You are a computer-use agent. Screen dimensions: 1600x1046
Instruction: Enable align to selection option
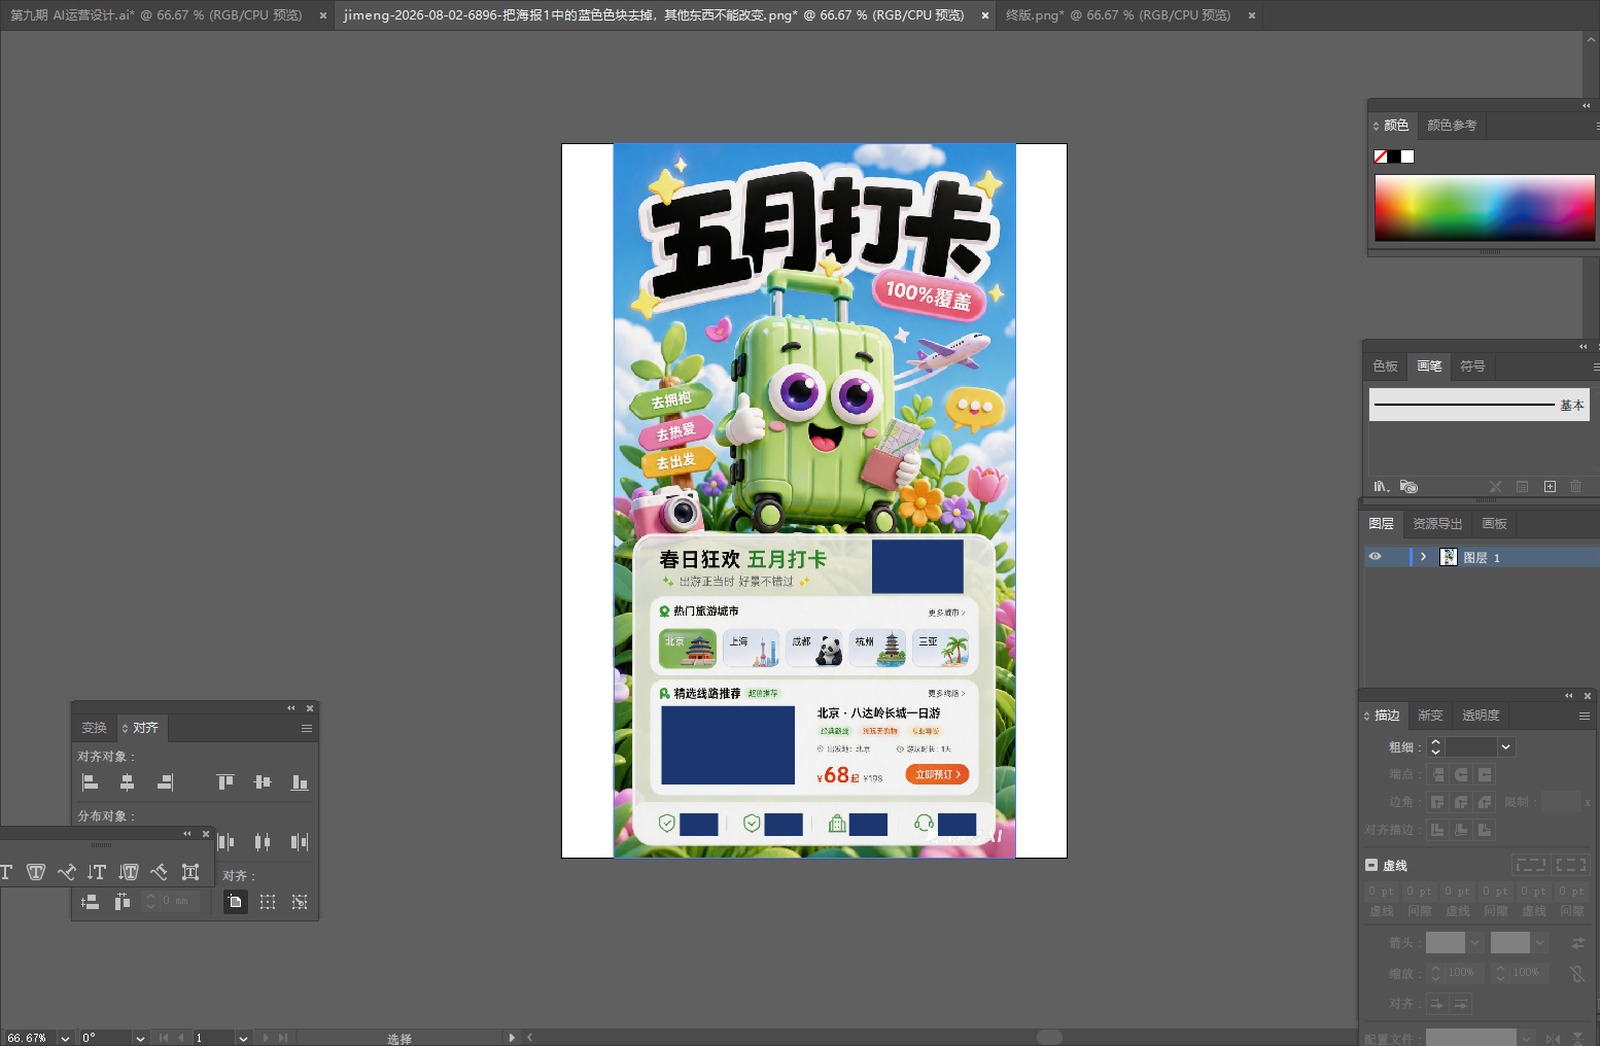tap(267, 902)
